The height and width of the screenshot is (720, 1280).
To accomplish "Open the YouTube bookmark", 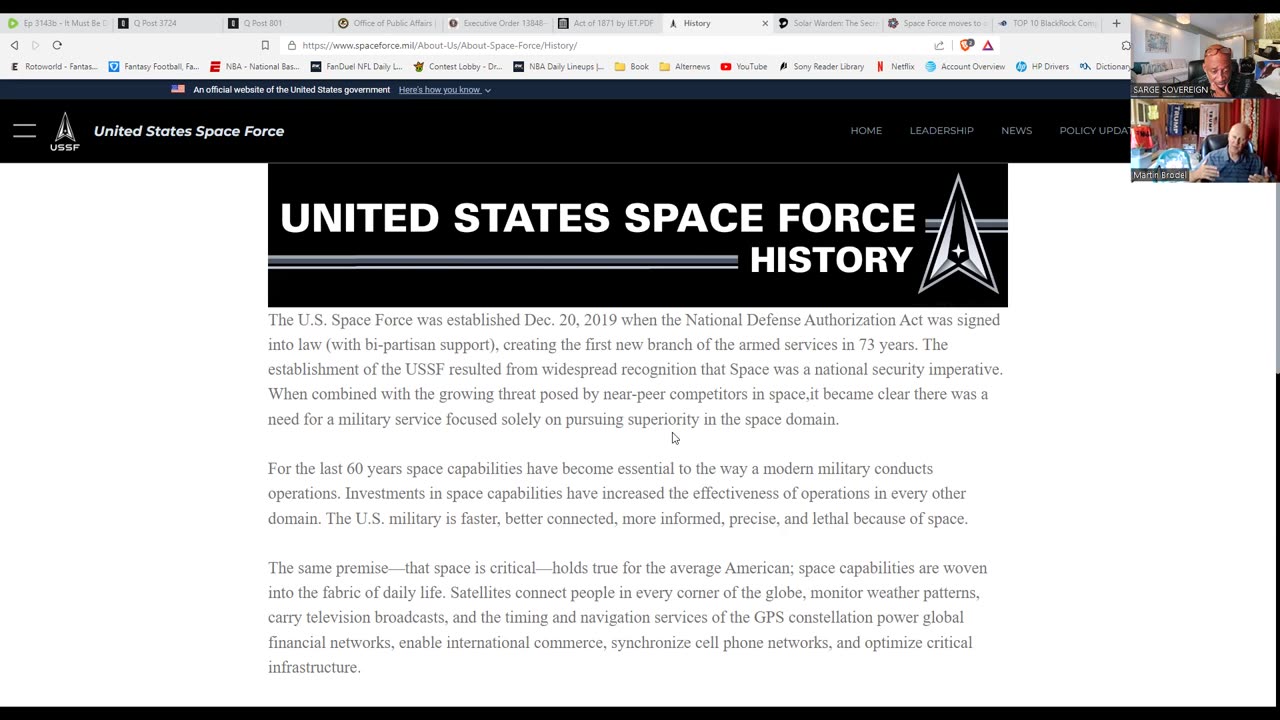I will point(743,67).
